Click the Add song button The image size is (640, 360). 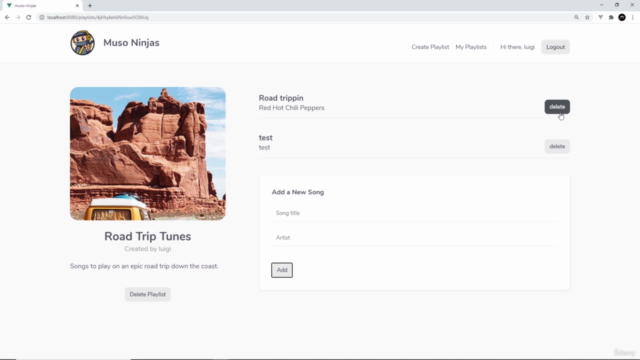pyautogui.click(x=282, y=270)
